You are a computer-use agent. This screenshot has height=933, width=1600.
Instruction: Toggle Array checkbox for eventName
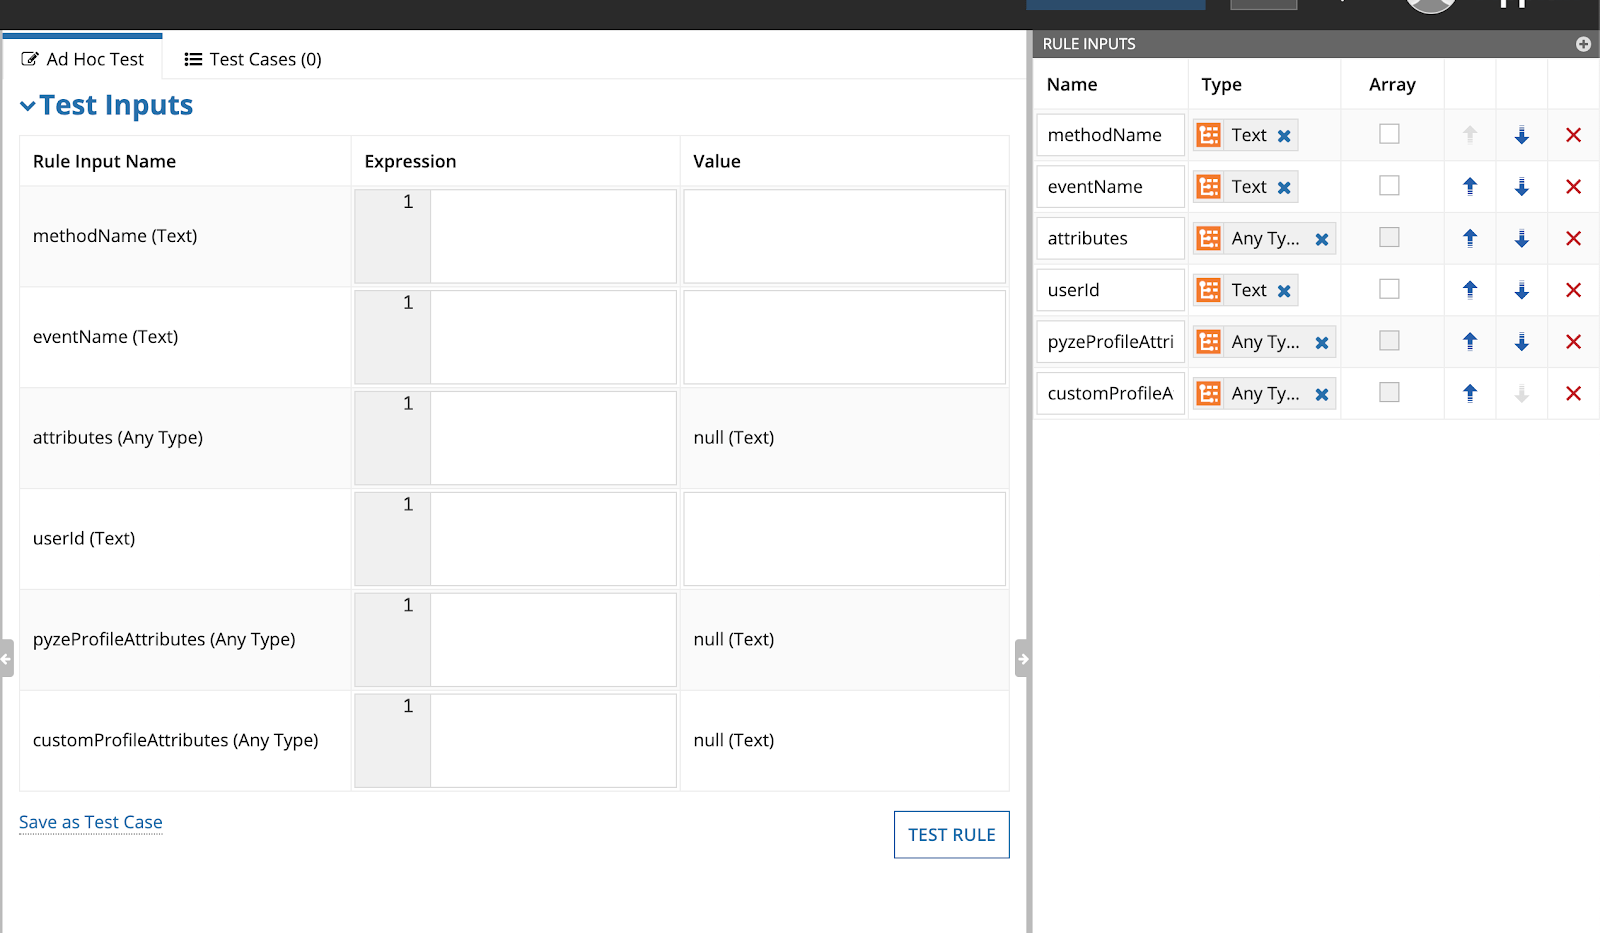coord(1389,186)
